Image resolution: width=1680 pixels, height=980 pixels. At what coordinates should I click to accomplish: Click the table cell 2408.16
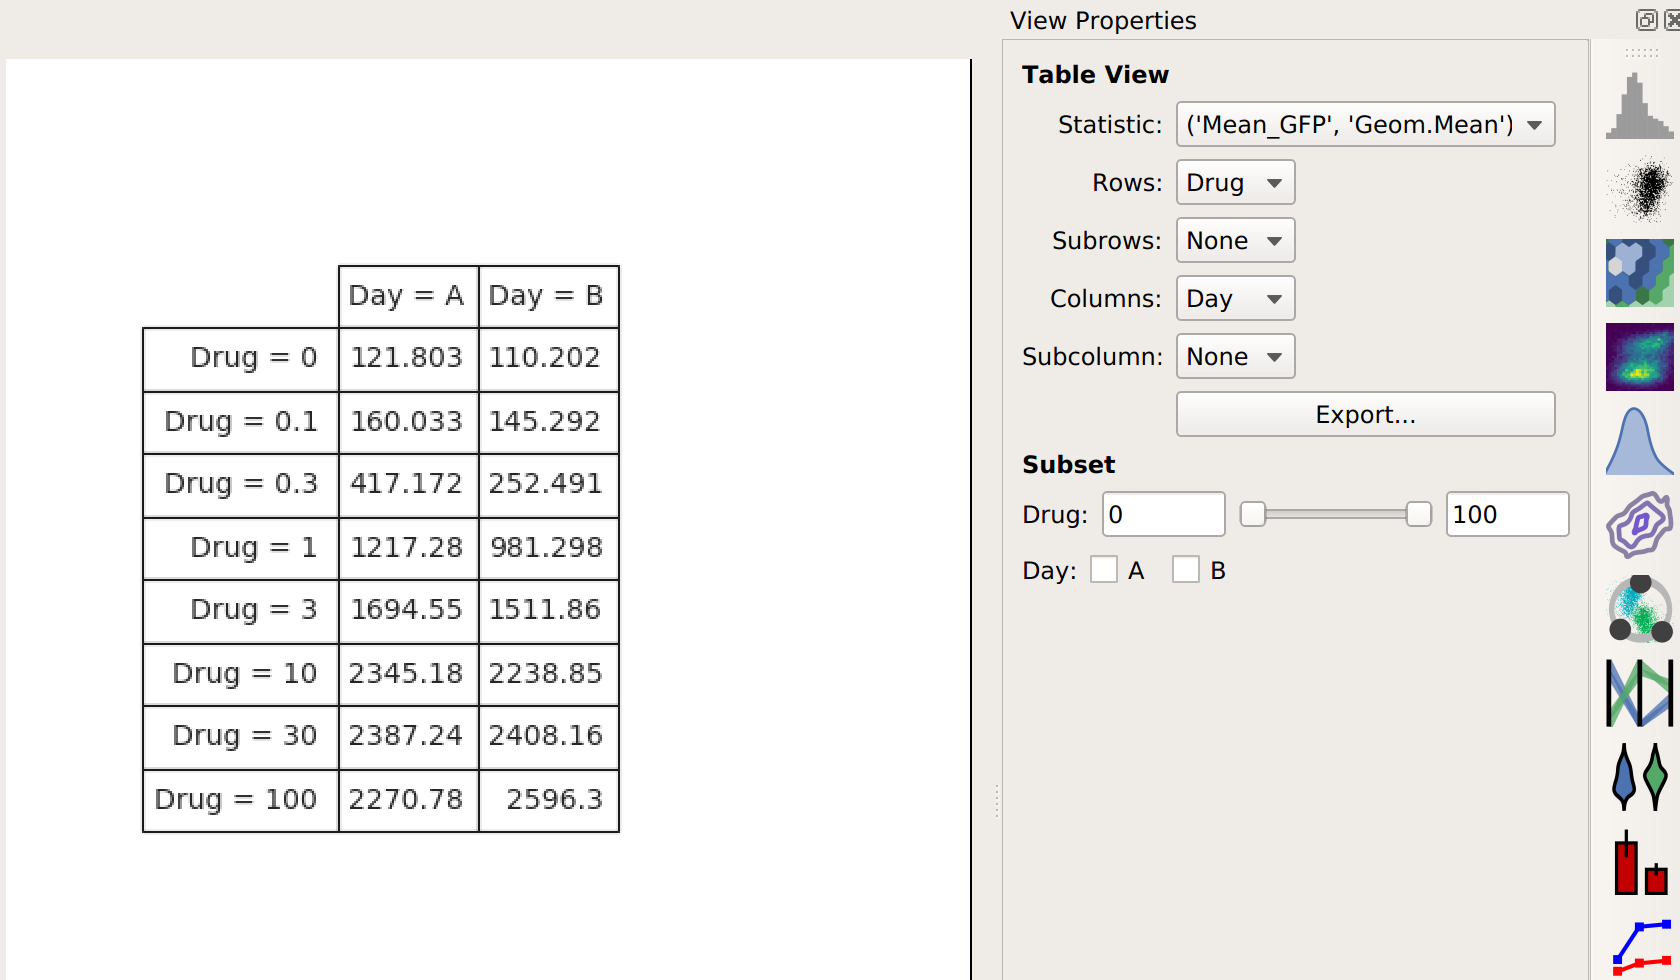point(549,737)
